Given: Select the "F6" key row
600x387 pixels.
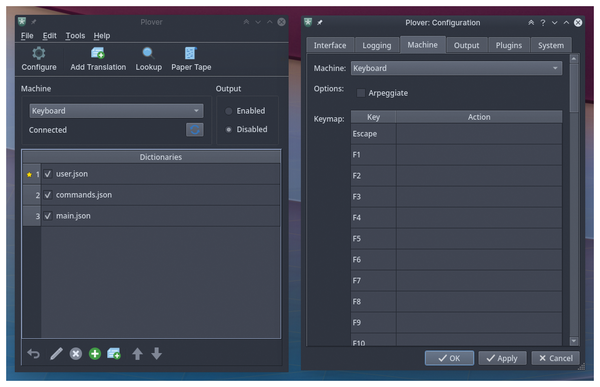Looking at the screenshot, I should coord(457,260).
